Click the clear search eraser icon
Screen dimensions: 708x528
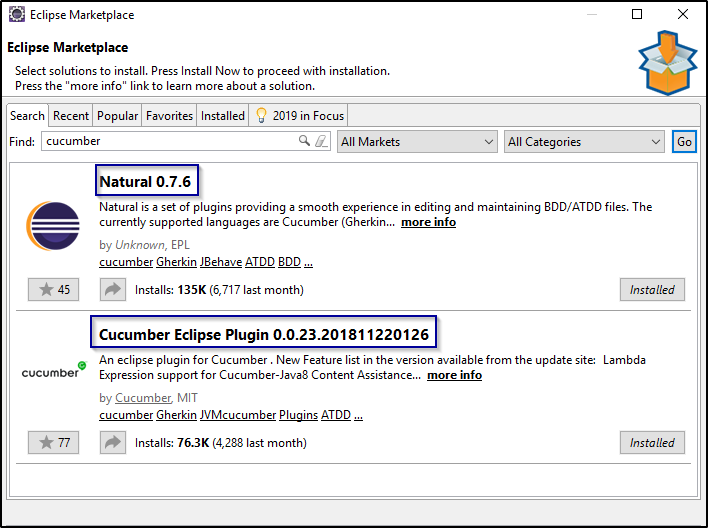(320, 142)
